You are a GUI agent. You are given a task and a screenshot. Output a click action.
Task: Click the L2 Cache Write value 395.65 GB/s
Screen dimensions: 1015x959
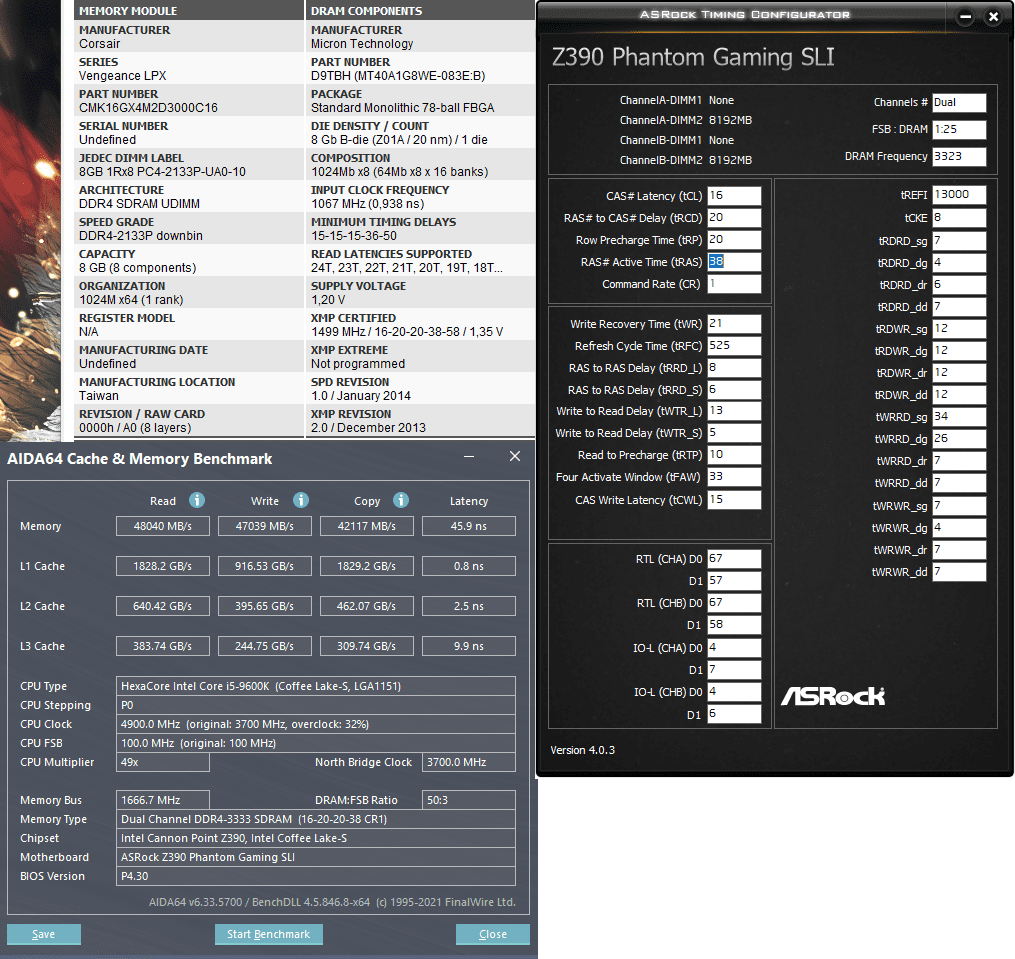click(265, 606)
